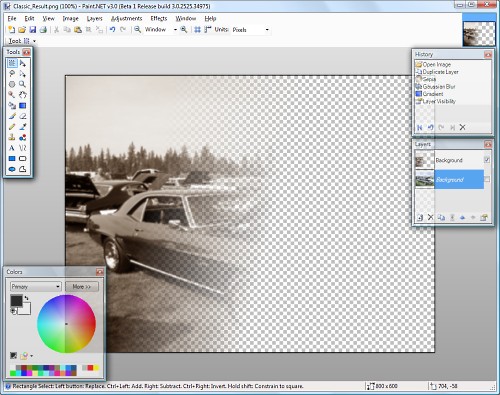Click the Zoom In toolbar icon
Viewport: 500px width, 395px height.
(184, 30)
